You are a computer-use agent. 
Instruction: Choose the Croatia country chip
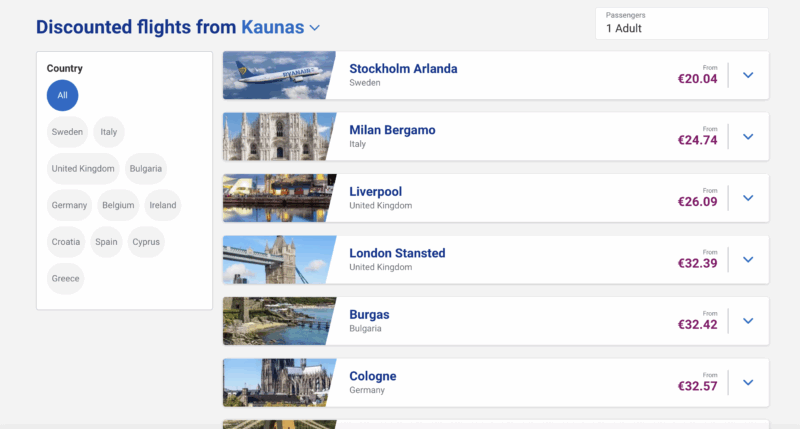tap(67, 242)
